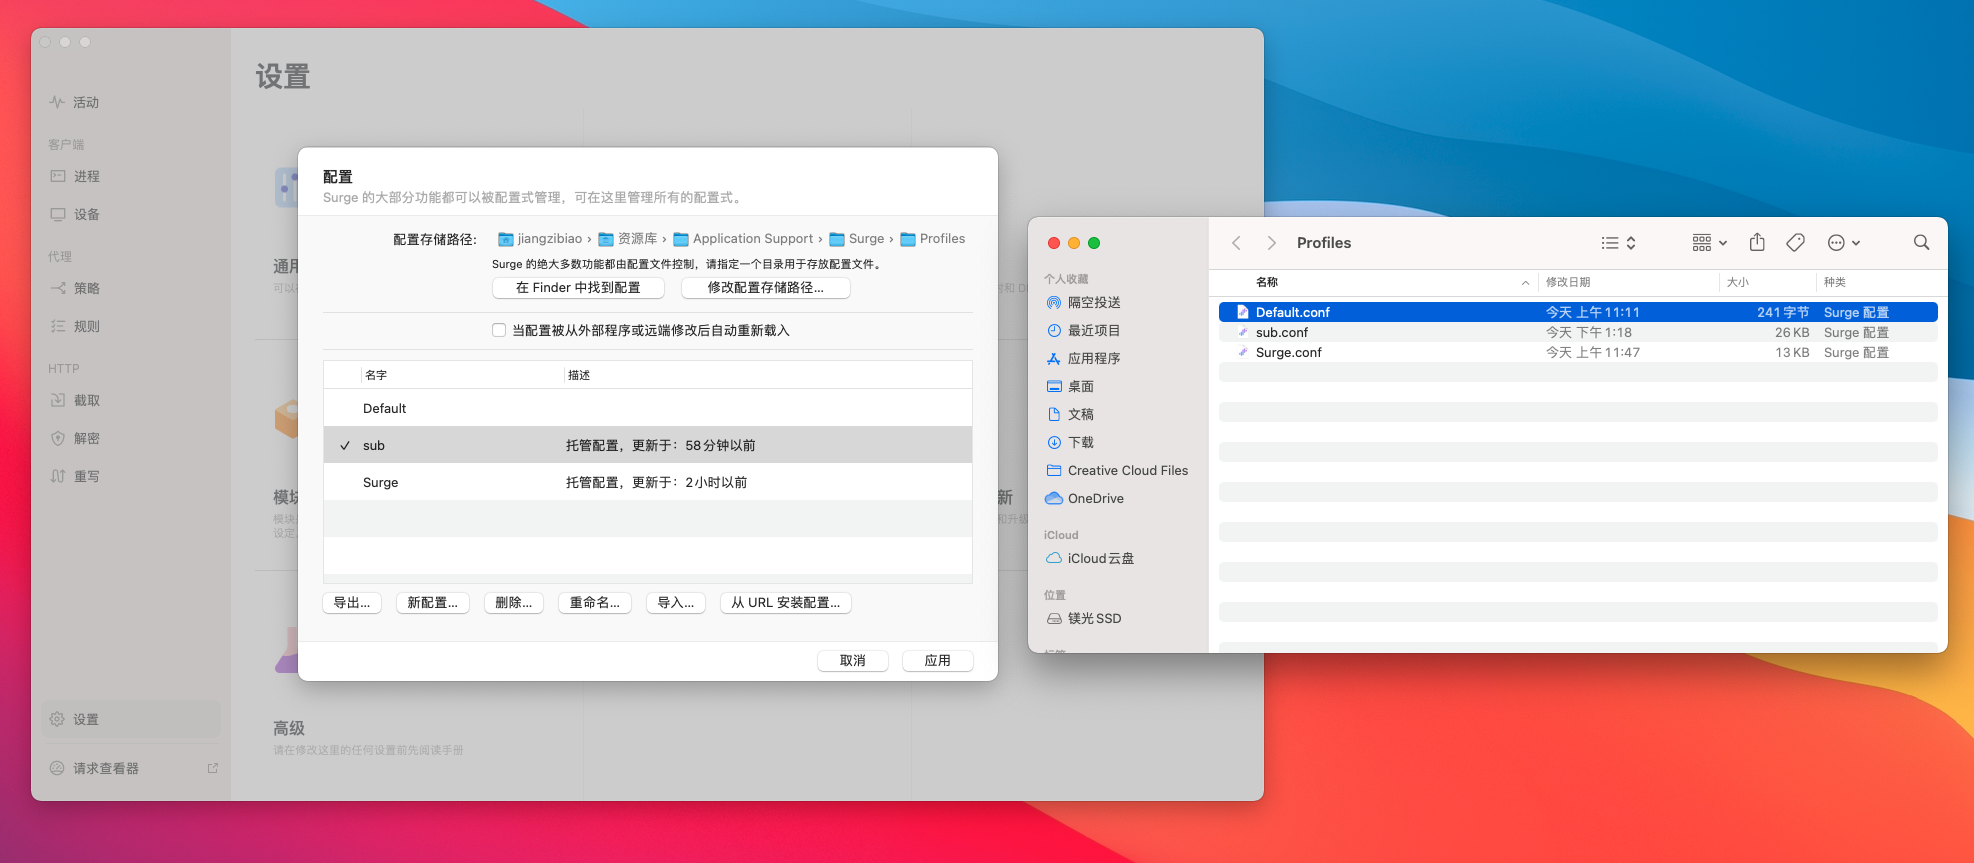Click the 应用 (Apply) button
Viewport: 1974px width, 863px height.
coord(937,661)
